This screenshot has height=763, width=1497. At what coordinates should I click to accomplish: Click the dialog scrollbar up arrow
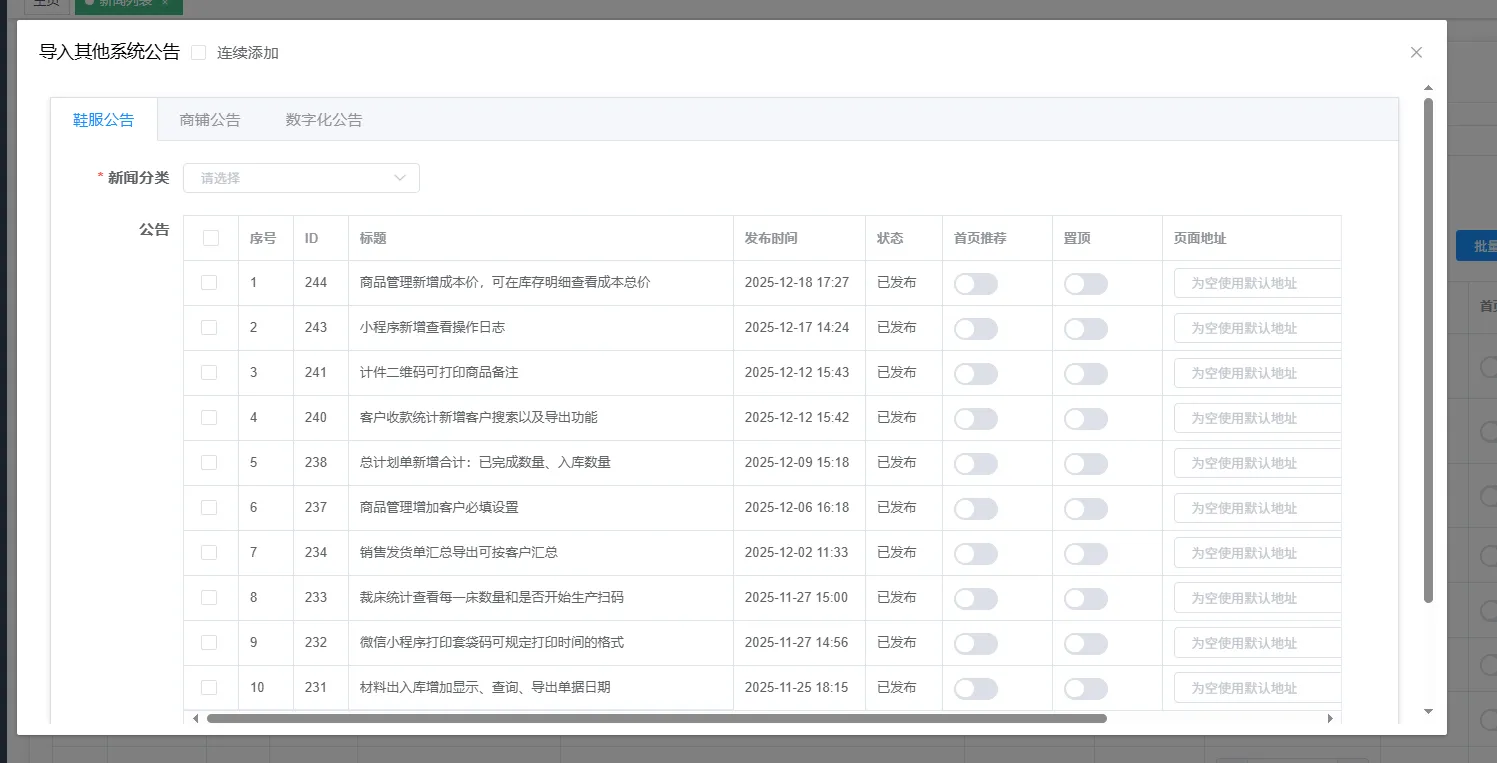point(1428,88)
